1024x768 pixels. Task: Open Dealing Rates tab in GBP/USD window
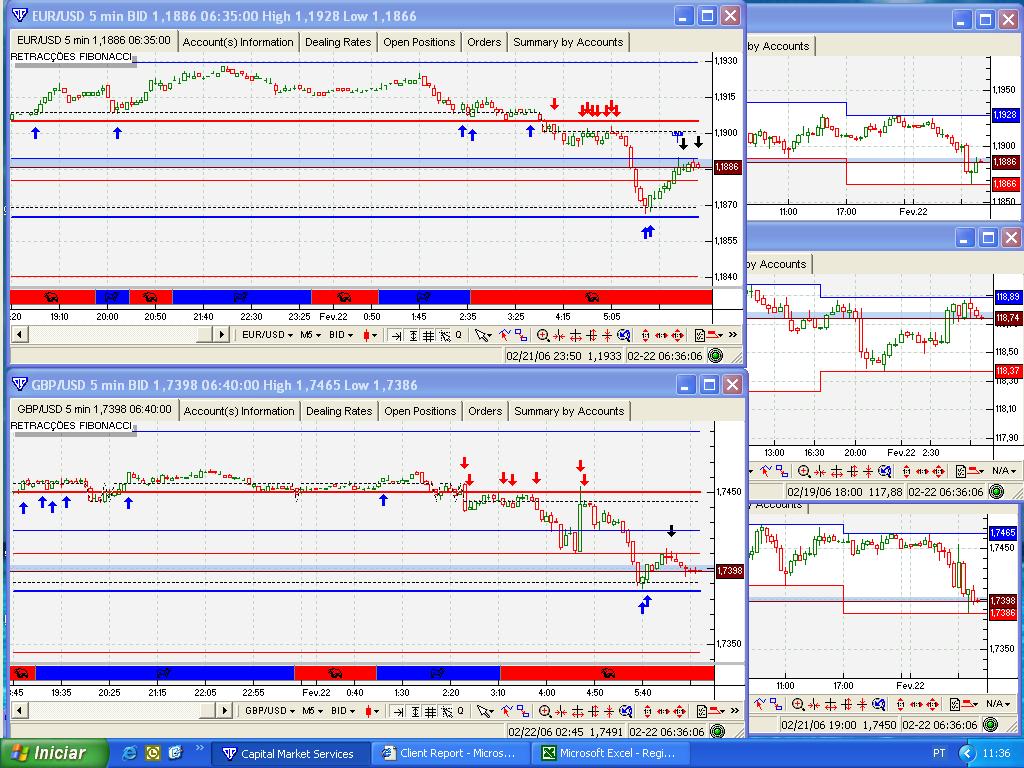[x=339, y=411]
